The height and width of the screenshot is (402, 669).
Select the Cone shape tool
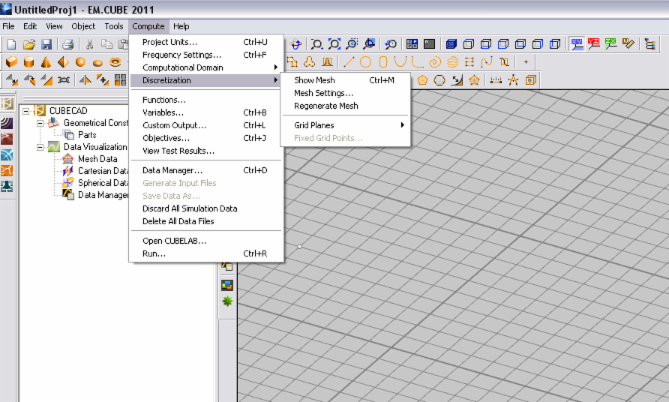click(x=46, y=62)
